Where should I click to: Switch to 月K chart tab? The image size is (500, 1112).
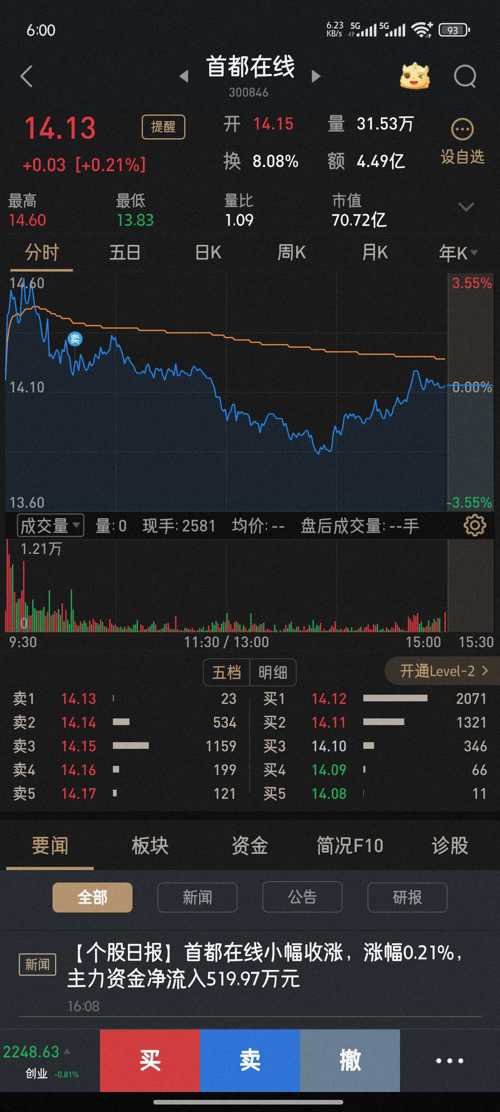click(374, 252)
